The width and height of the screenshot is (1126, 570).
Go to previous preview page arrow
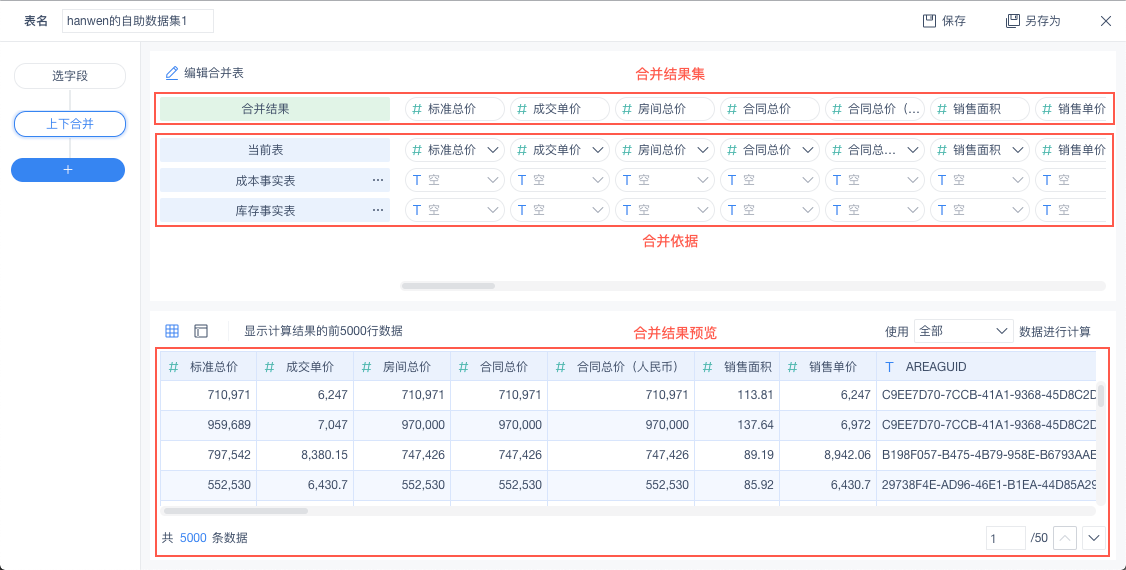click(1066, 538)
